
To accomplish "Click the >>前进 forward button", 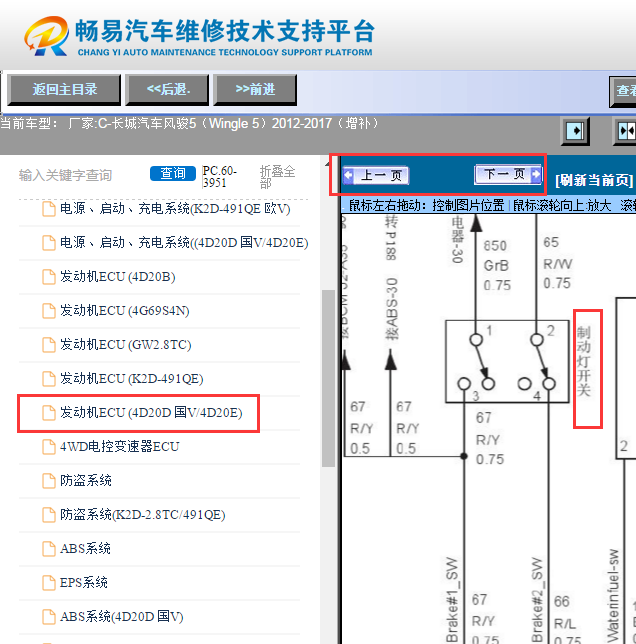I will pos(255,90).
